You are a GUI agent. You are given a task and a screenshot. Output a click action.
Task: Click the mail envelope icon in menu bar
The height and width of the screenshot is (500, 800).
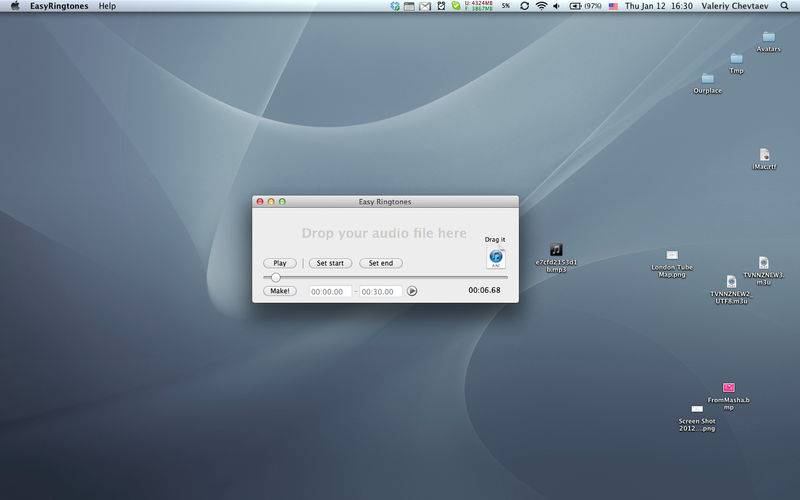point(424,6)
